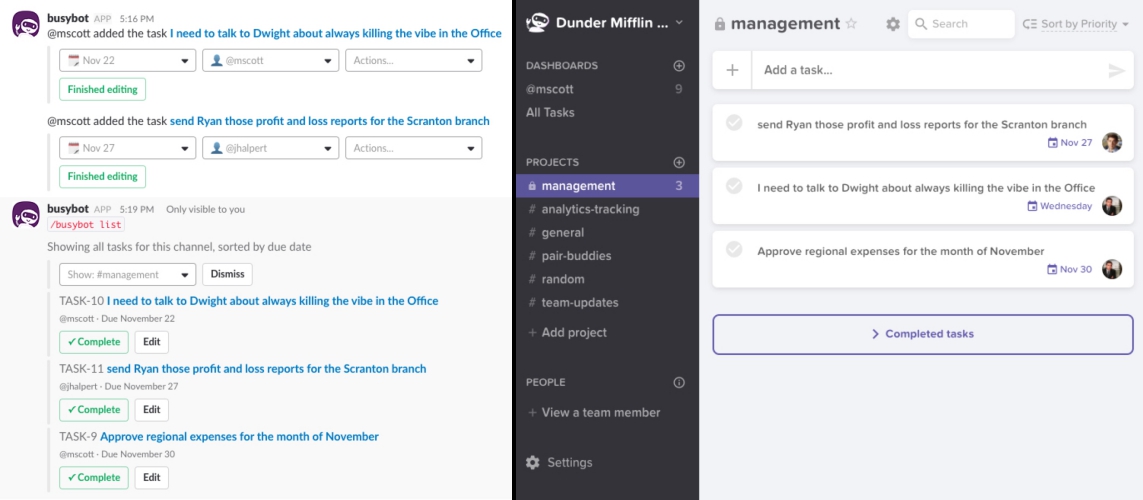The image size is (1143, 500).
Task: Click the busybot sender name at 5:16 PM
Action: 68,17
